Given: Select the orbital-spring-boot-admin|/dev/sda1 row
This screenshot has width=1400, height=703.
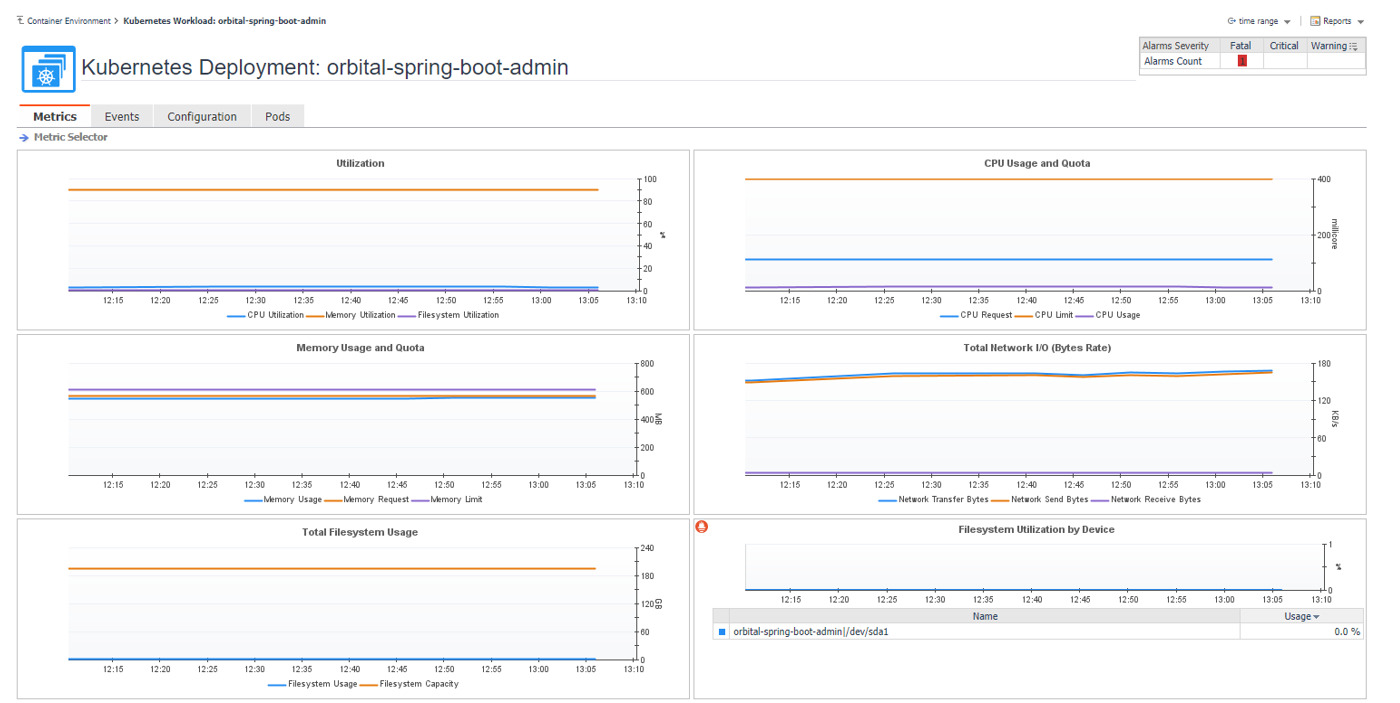Looking at the screenshot, I should [x=1038, y=632].
